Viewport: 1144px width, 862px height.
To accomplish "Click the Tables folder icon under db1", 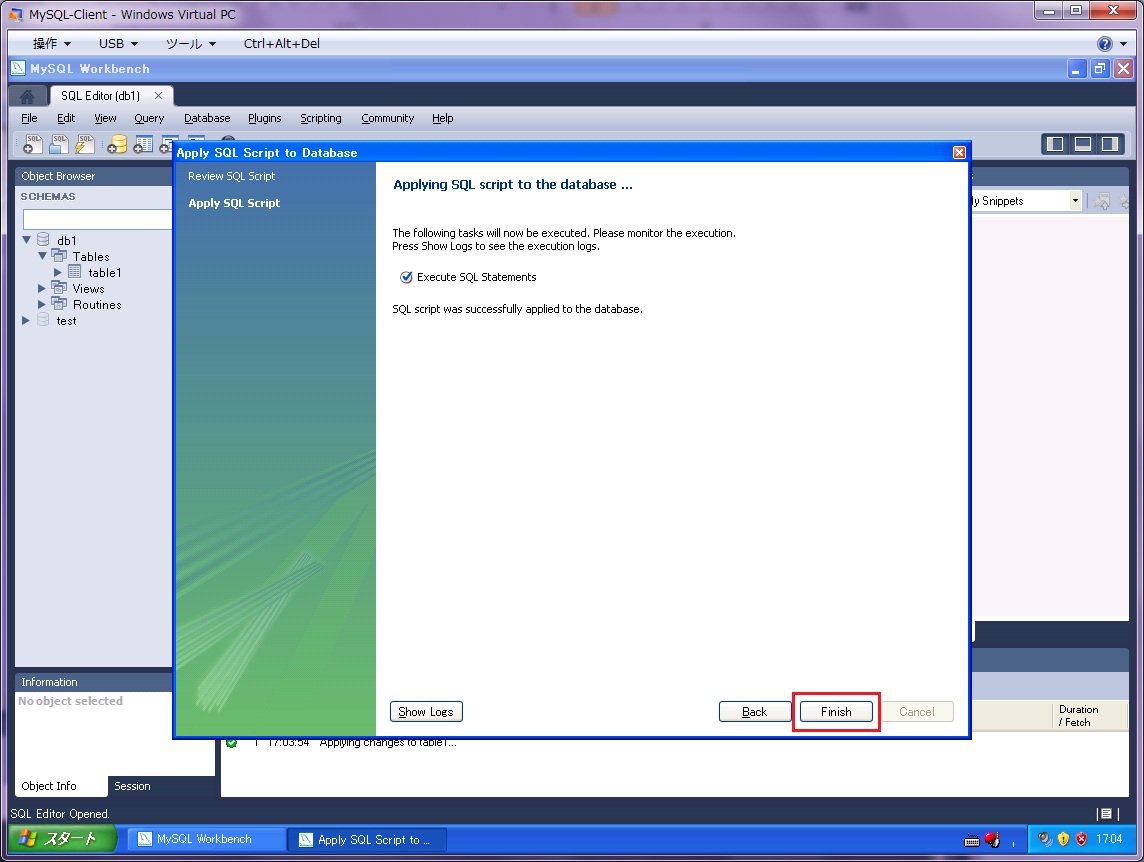I will 59,255.
